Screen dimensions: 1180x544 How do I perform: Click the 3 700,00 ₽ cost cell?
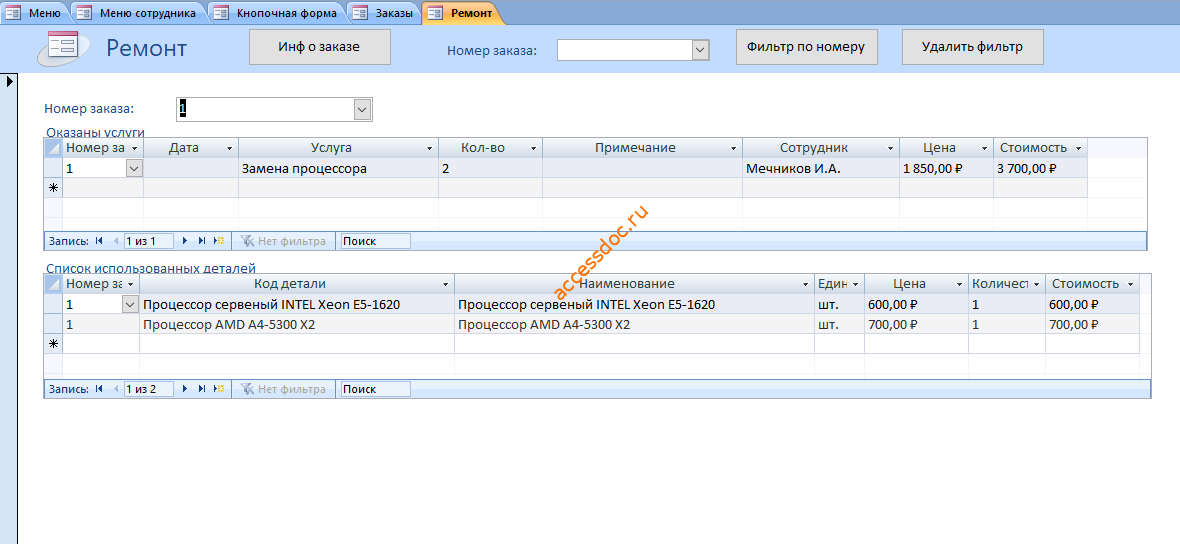click(1041, 169)
